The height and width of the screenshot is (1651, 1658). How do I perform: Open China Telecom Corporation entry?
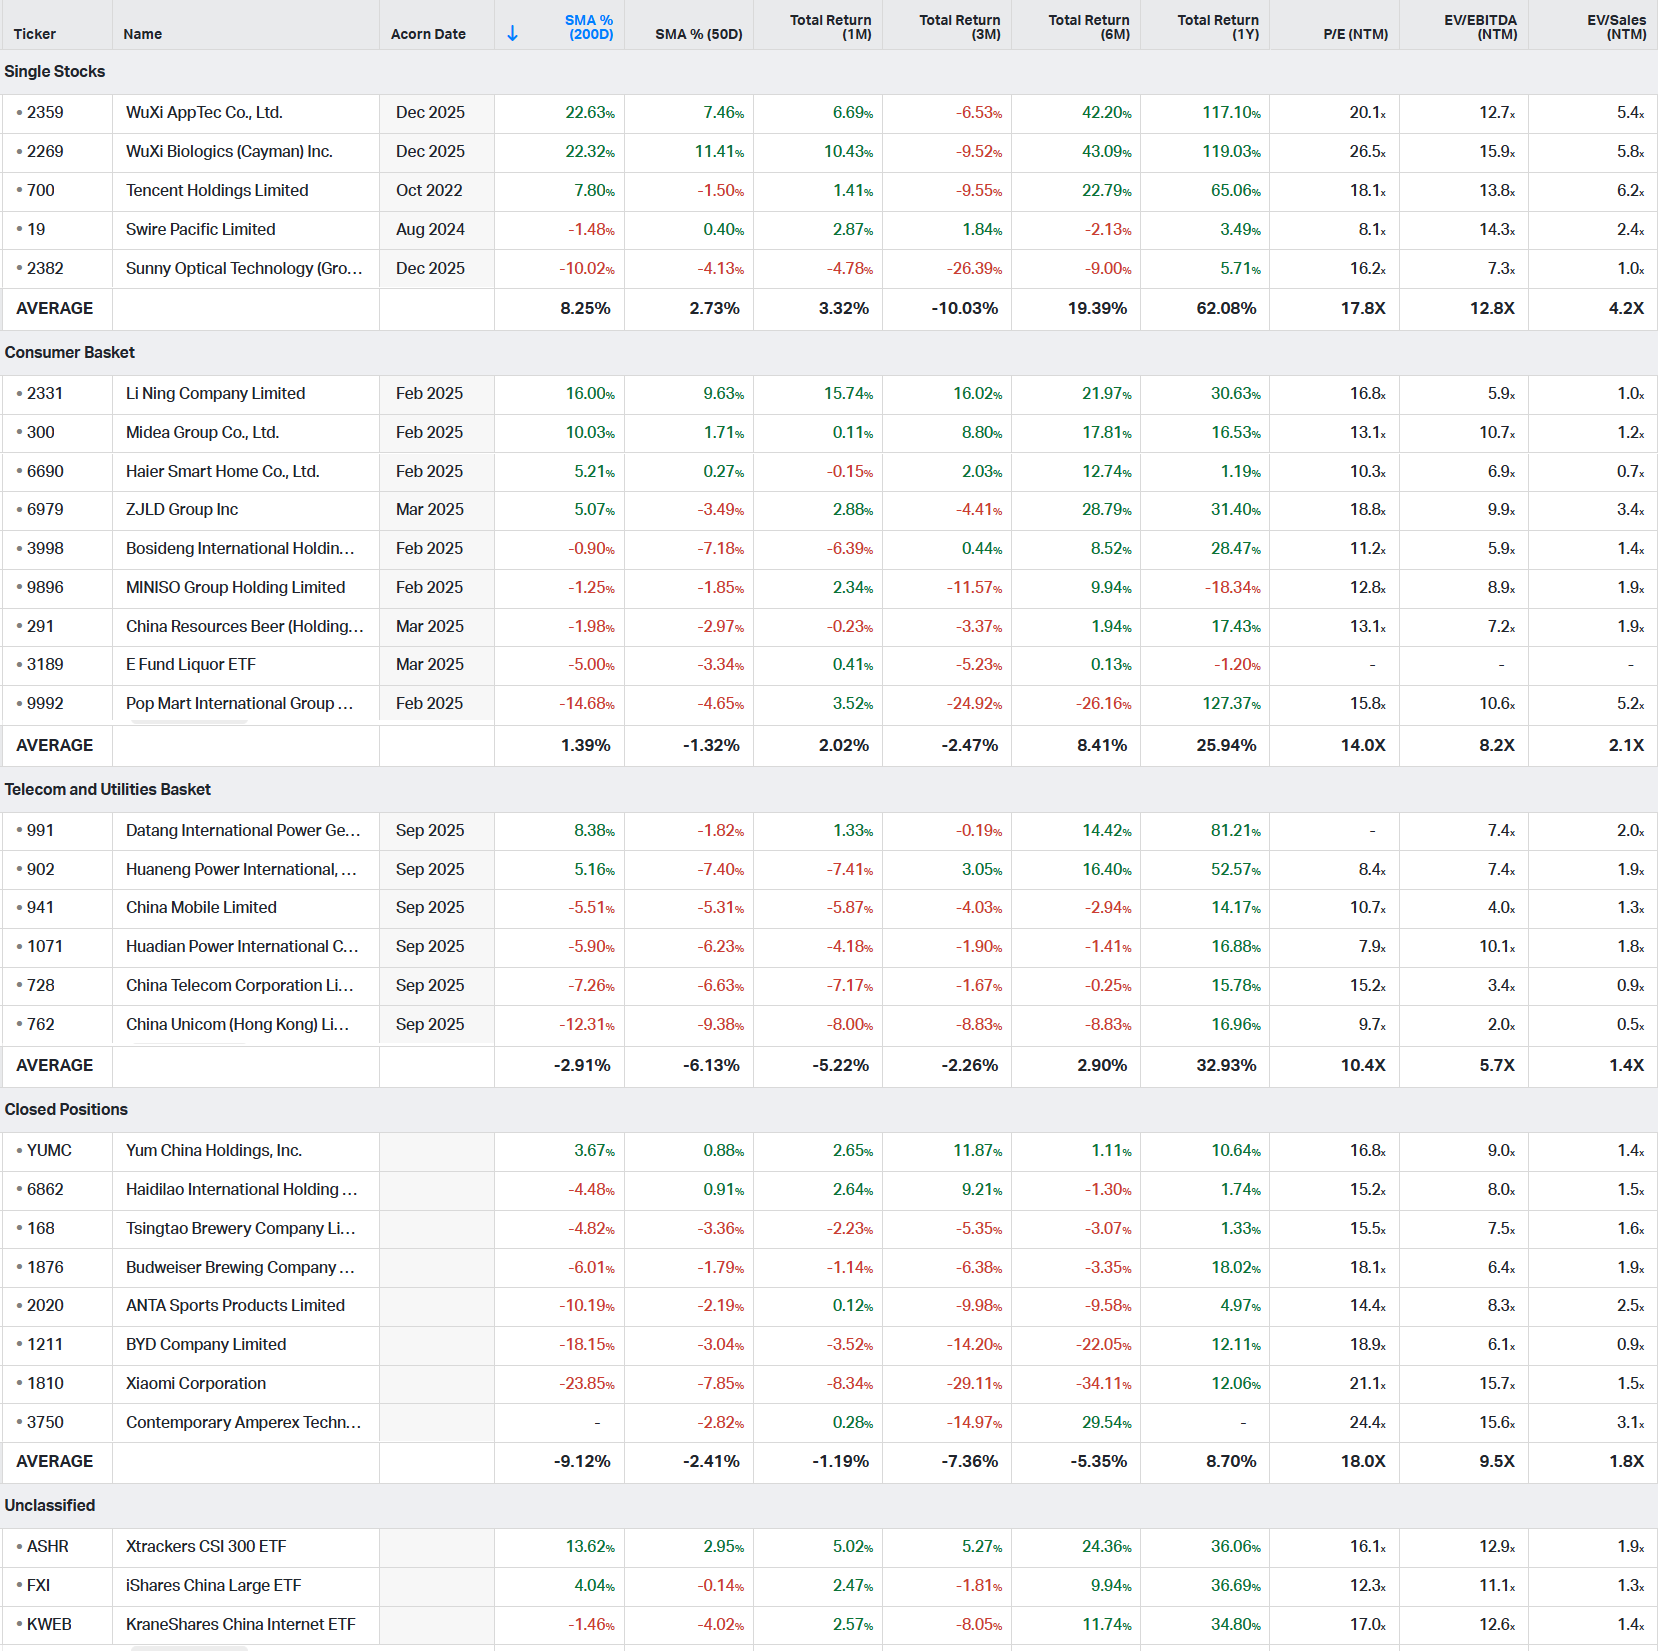coord(239,986)
